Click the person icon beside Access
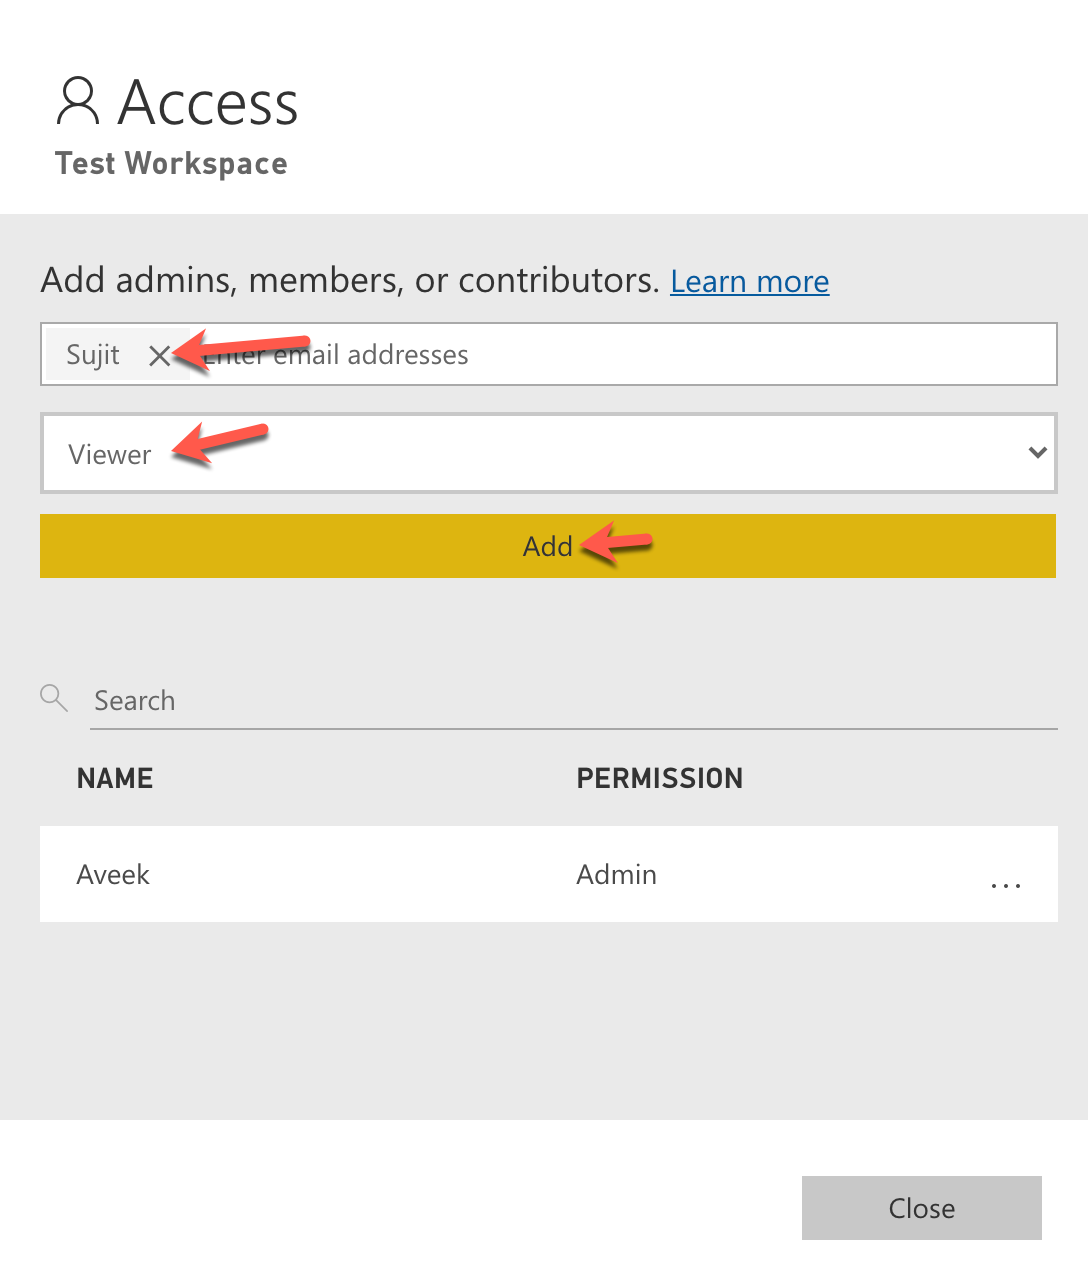This screenshot has height=1280, width=1088. pyautogui.click(x=78, y=101)
